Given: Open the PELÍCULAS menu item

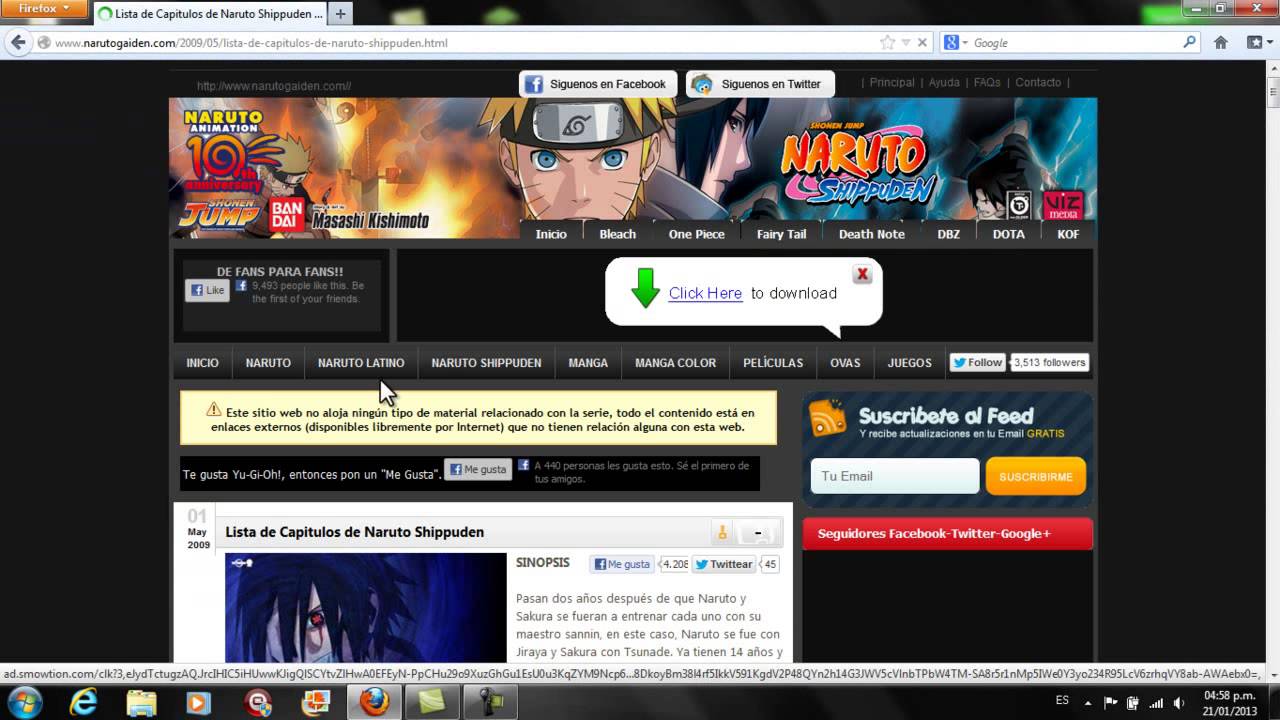Looking at the screenshot, I should [x=773, y=363].
